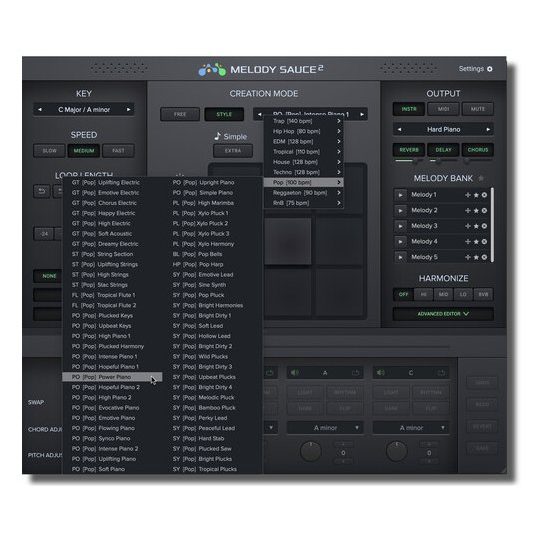Screen dimensions: 540x540
Task: Enable FREE creation mode
Action: click(180, 114)
